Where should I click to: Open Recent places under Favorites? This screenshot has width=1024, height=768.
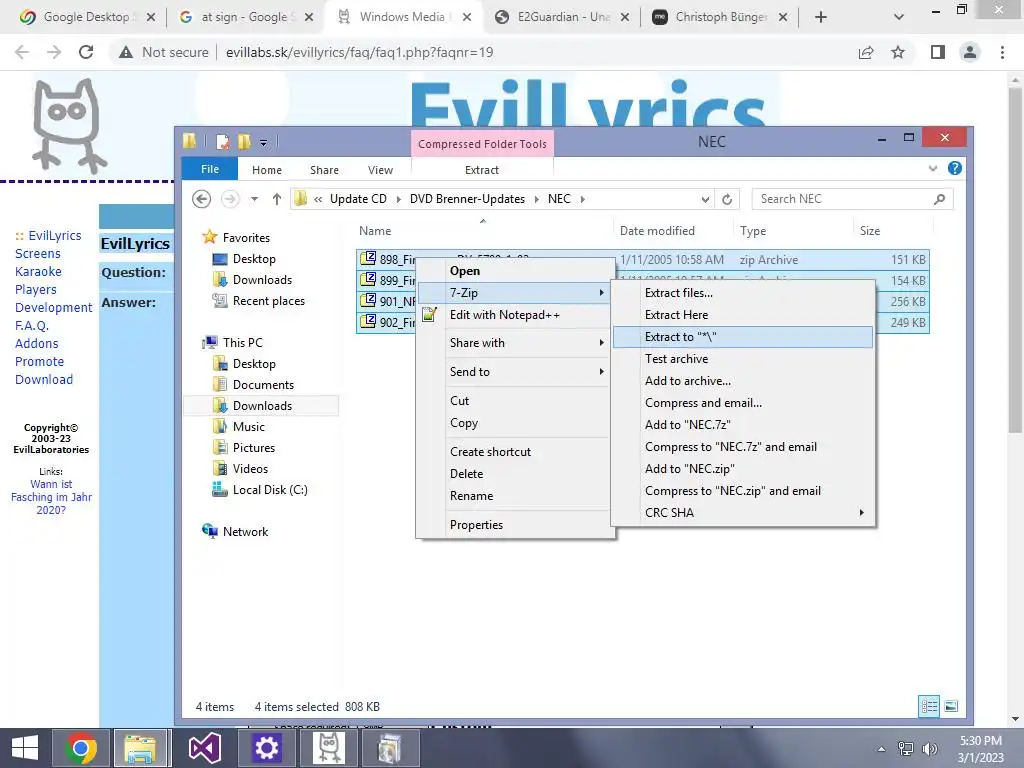(268, 301)
